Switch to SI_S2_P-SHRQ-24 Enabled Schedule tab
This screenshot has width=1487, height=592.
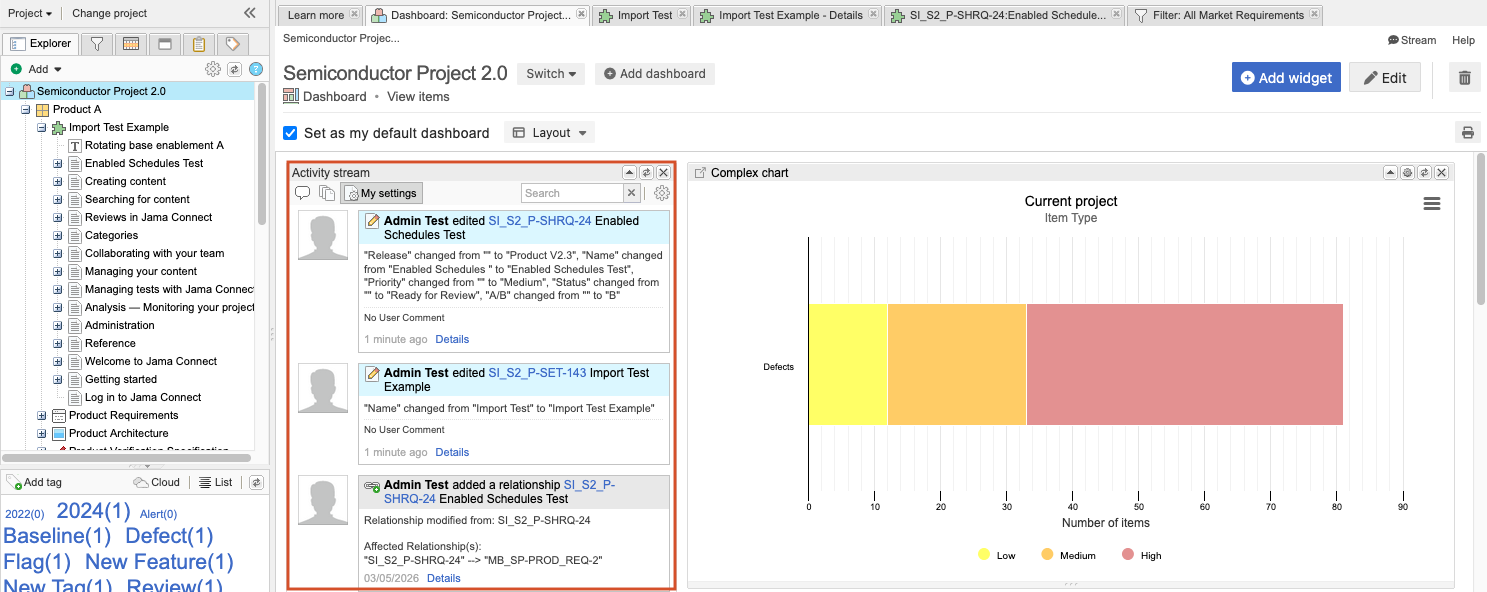[1004, 15]
